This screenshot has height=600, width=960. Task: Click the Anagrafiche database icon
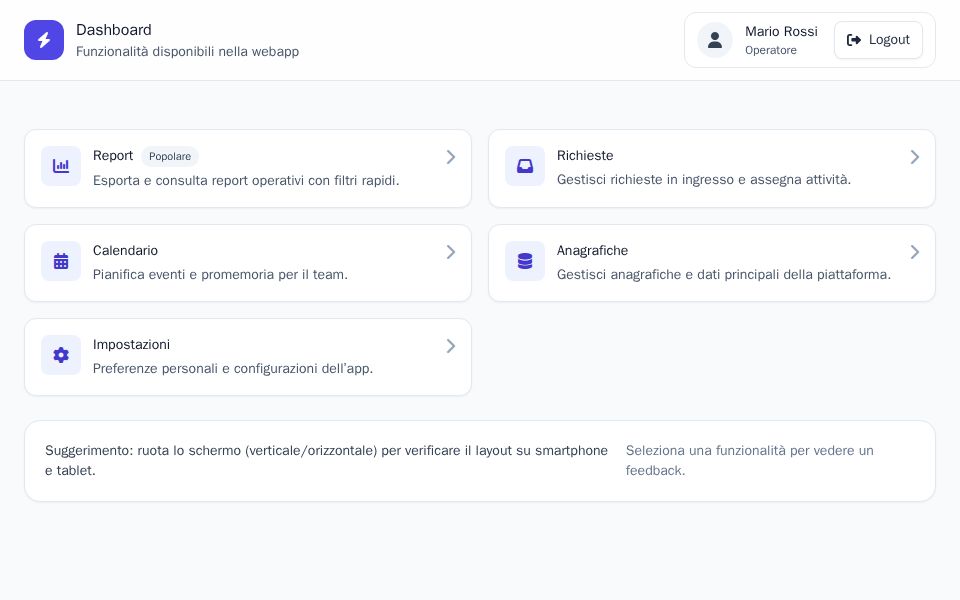525,261
